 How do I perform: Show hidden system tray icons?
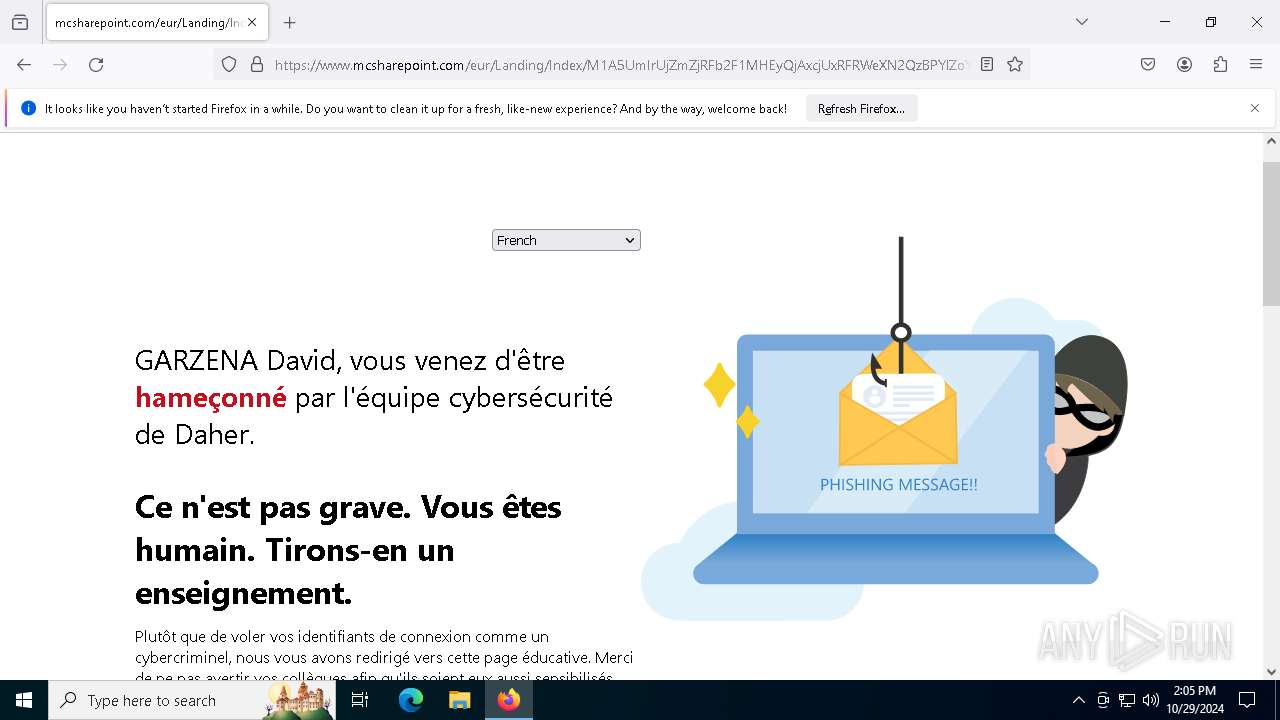pyautogui.click(x=1078, y=700)
